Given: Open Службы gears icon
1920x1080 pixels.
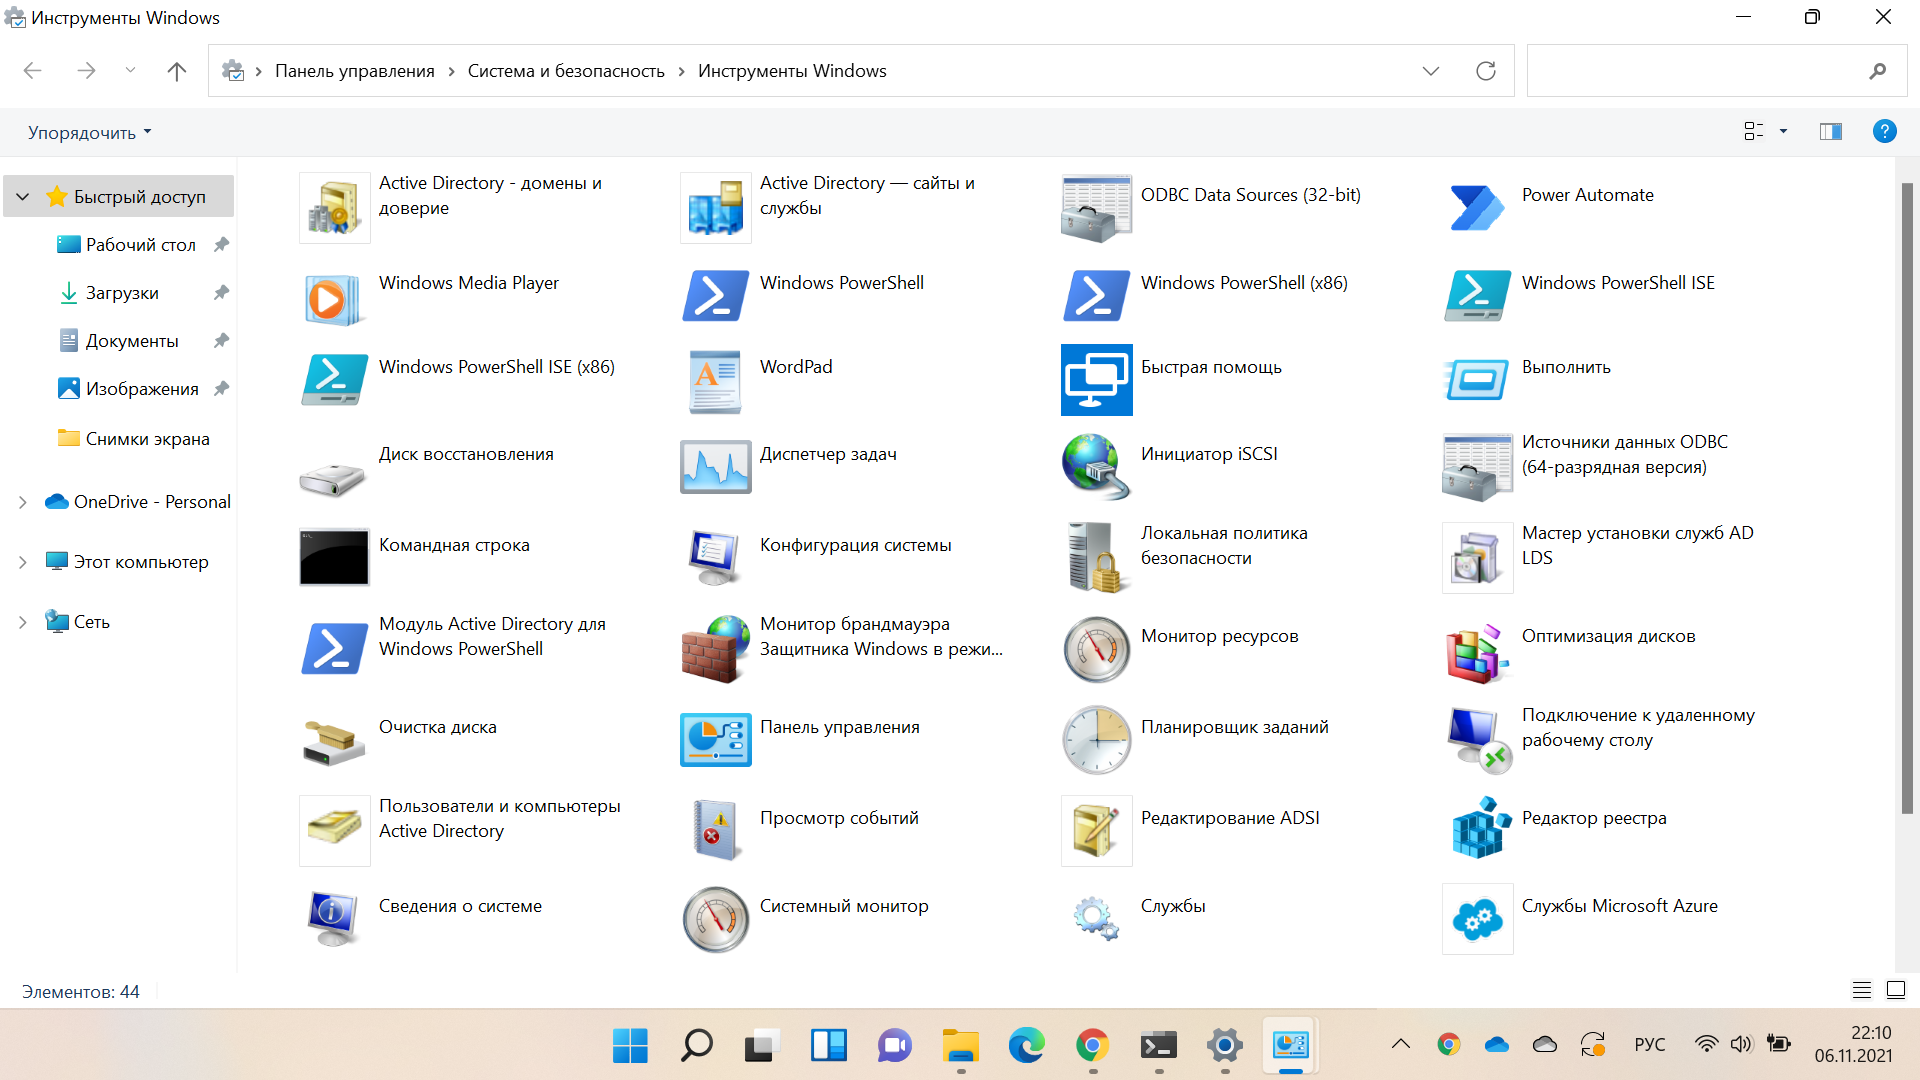Looking at the screenshot, I should tap(1096, 918).
